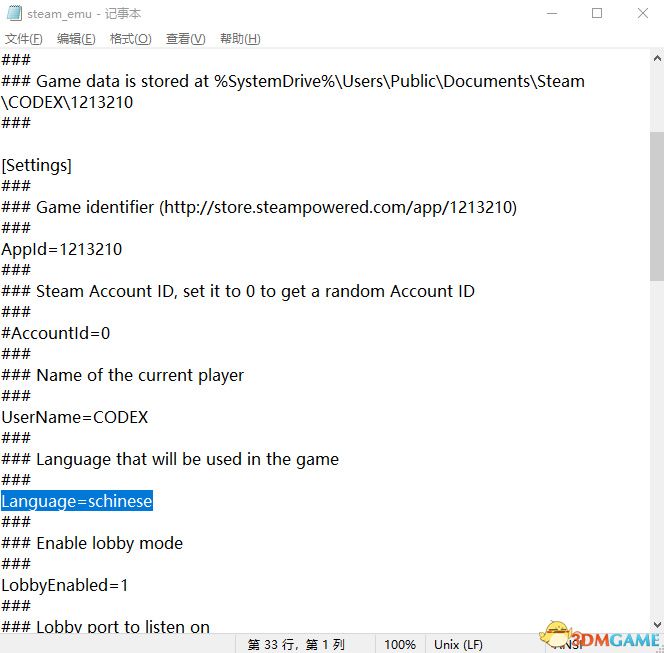Click the AppId=1213210 line
This screenshot has width=664, height=653.
tap(62, 249)
